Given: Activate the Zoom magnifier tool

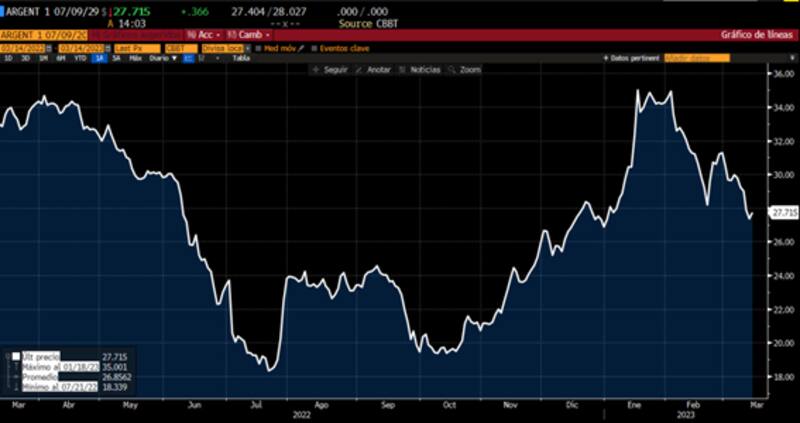Looking at the screenshot, I should [x=453, y=70].
